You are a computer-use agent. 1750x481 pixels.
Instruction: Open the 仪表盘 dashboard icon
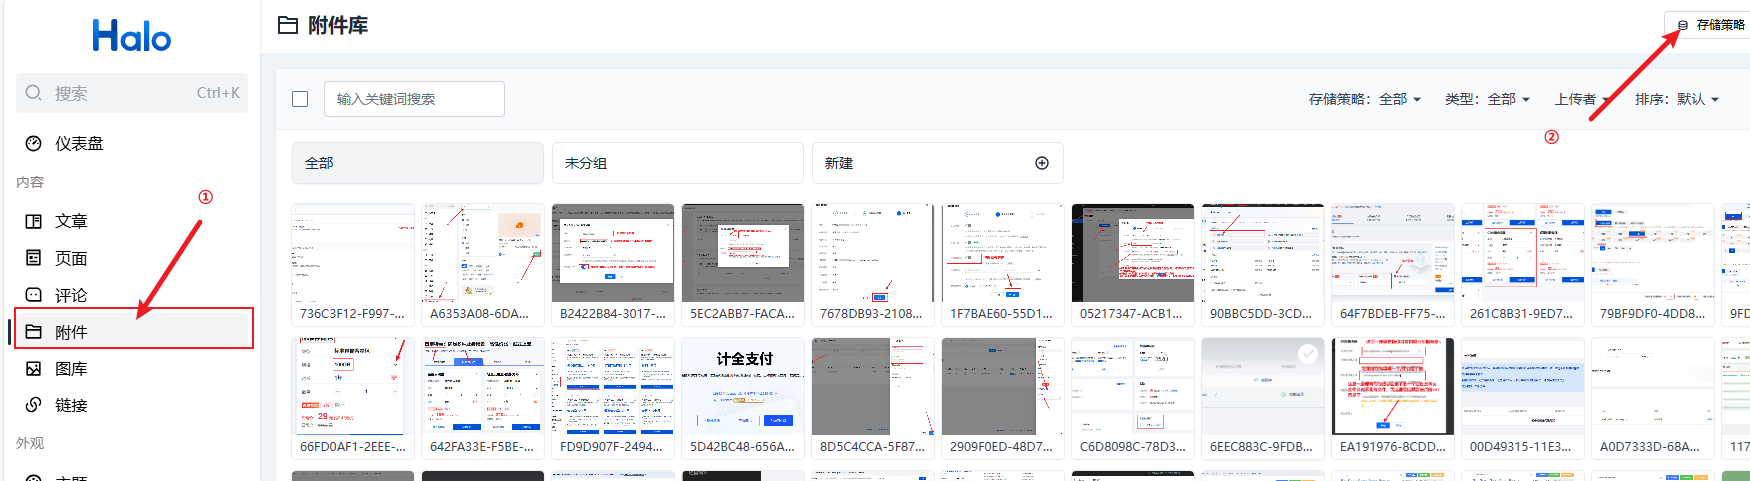(34, 143)
